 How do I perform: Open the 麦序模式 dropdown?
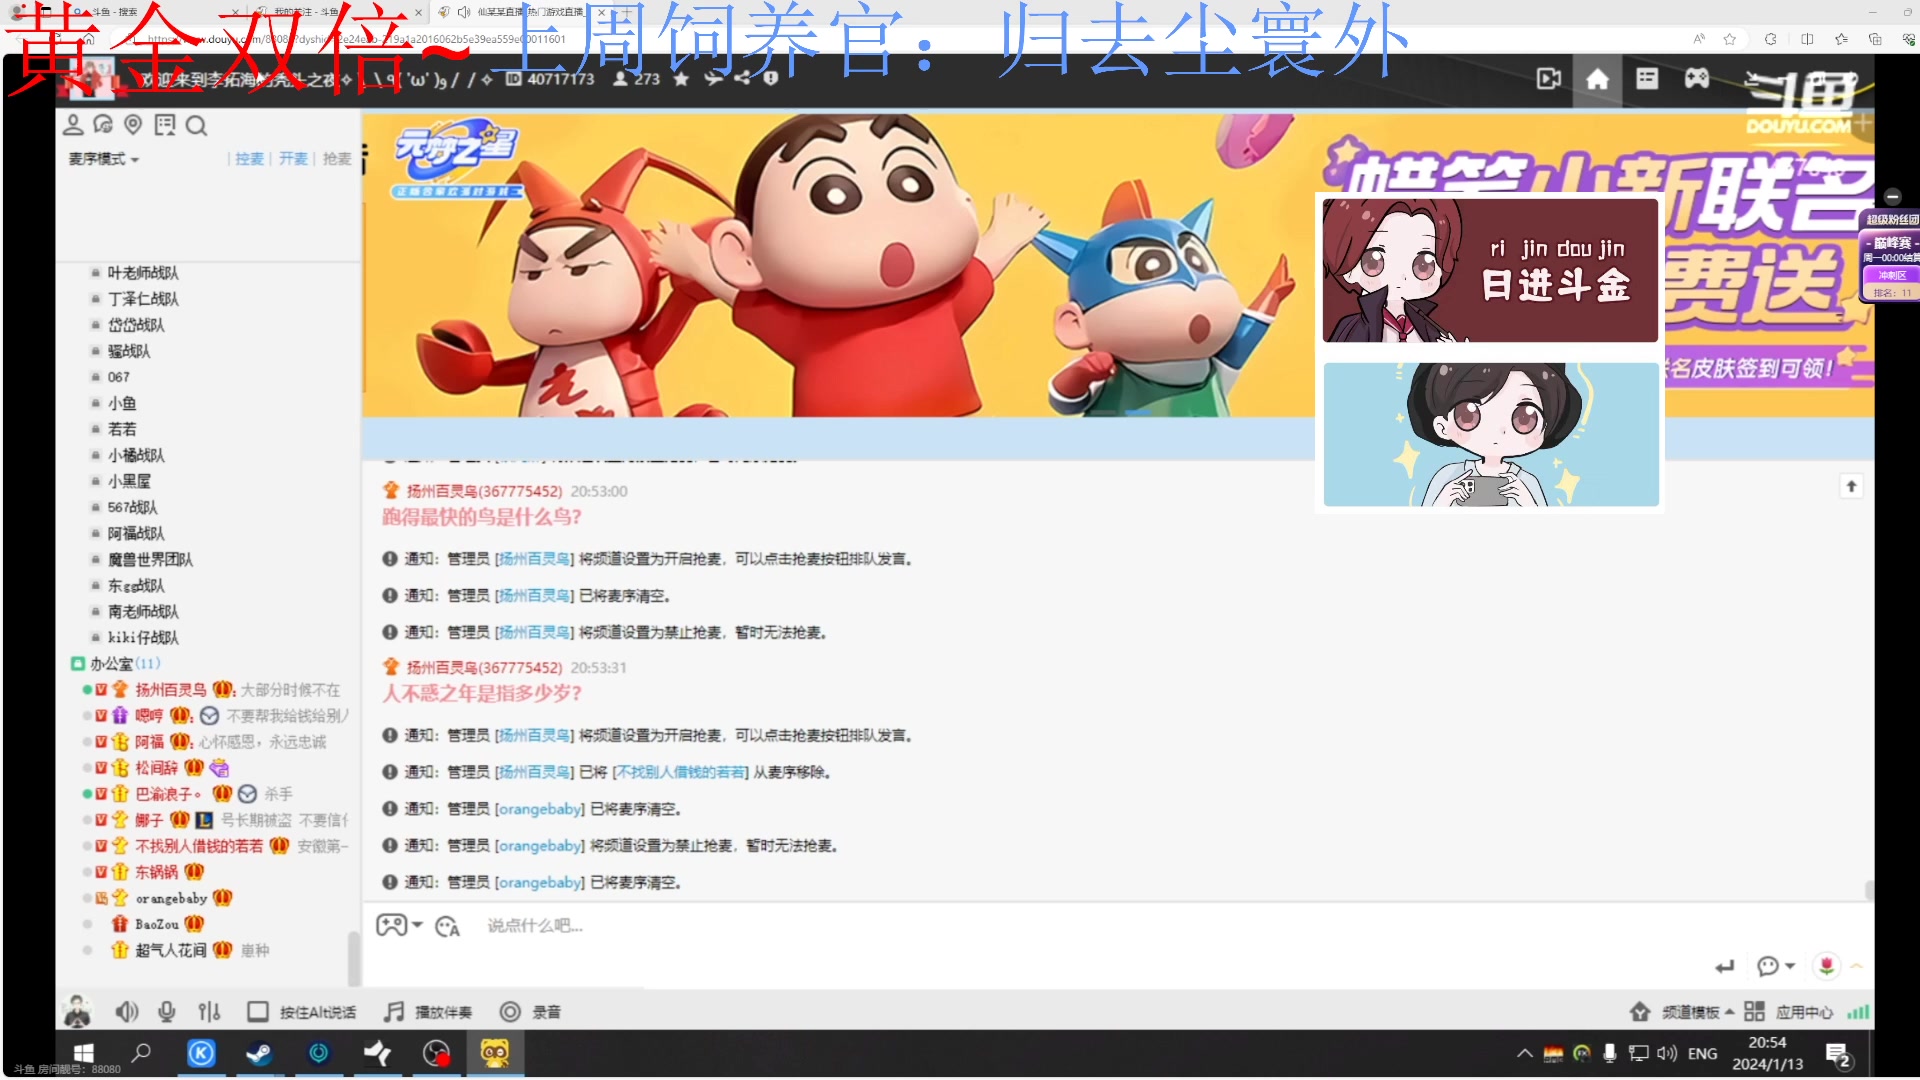click(x=104, y=159)
